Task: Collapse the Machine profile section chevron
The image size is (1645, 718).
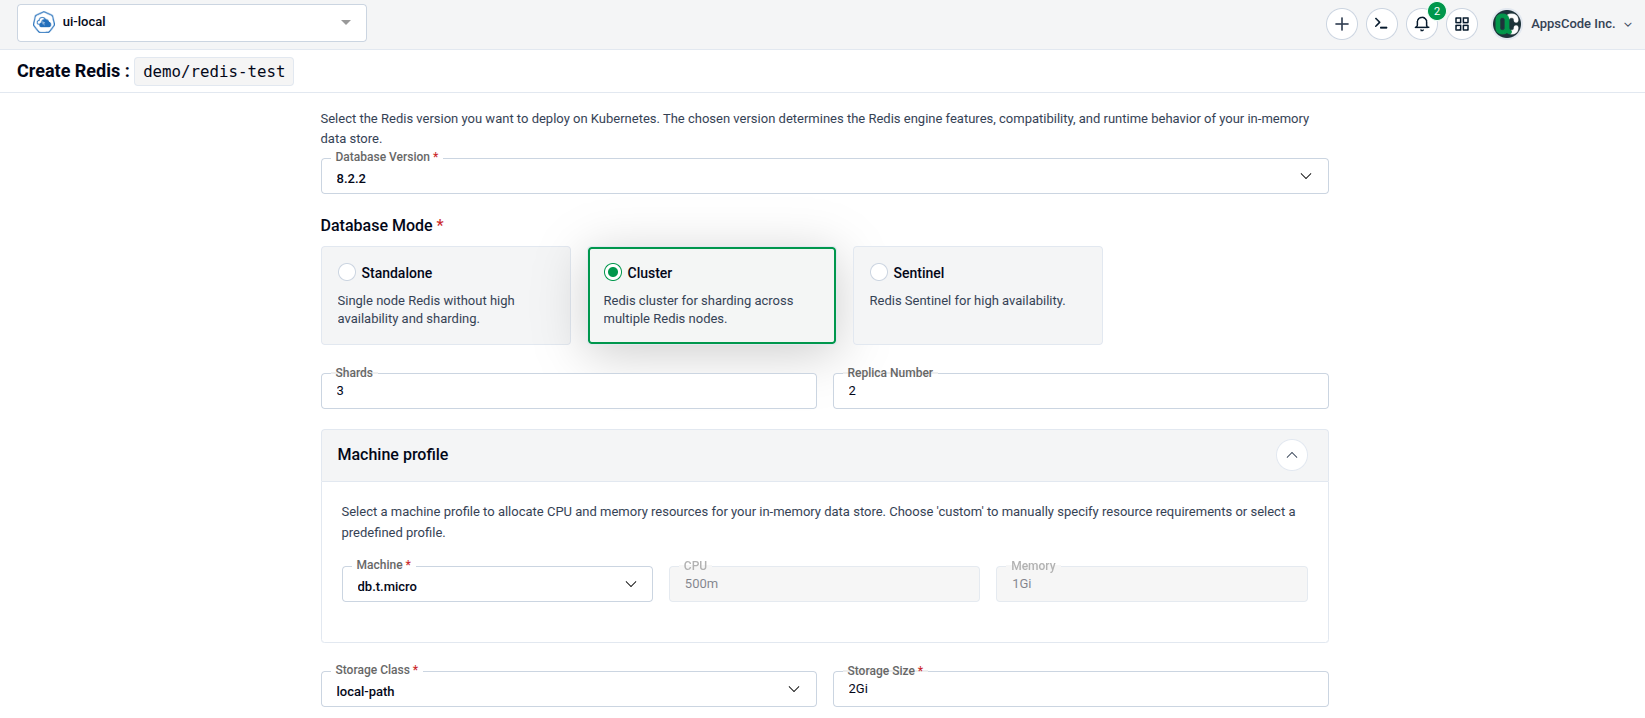Action: click(x=1292, y=455)
